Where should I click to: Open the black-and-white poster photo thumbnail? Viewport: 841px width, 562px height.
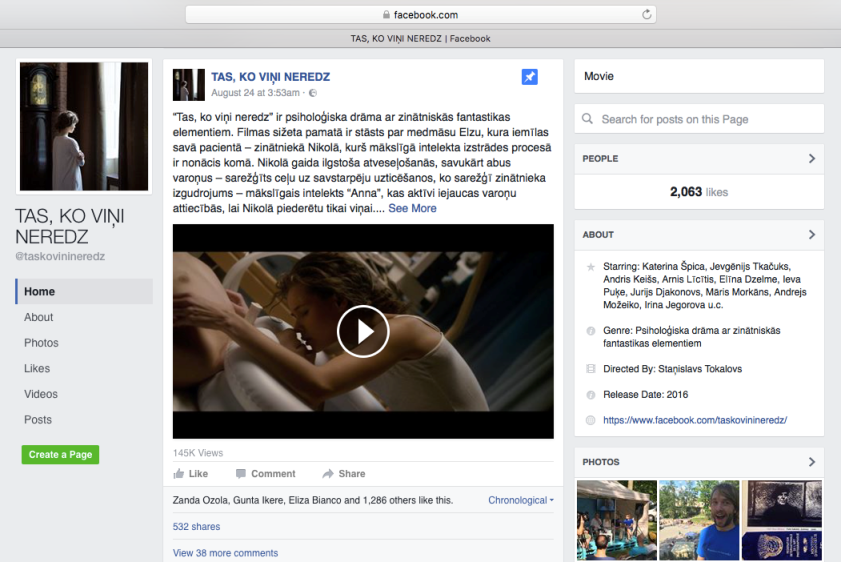(781, 520)
